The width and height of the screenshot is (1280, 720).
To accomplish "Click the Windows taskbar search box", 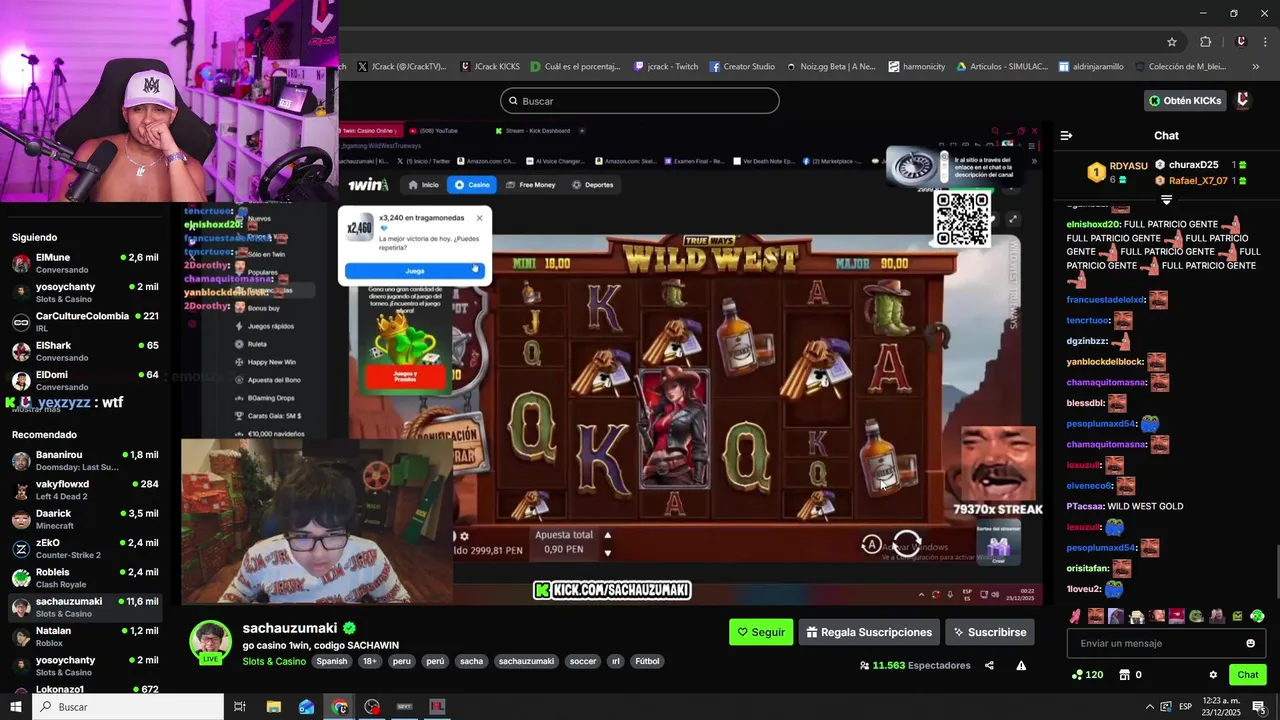I will point(127,707).
